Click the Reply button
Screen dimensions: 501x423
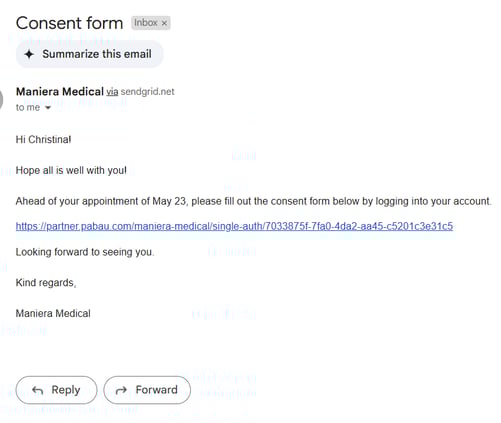[56, 390]
